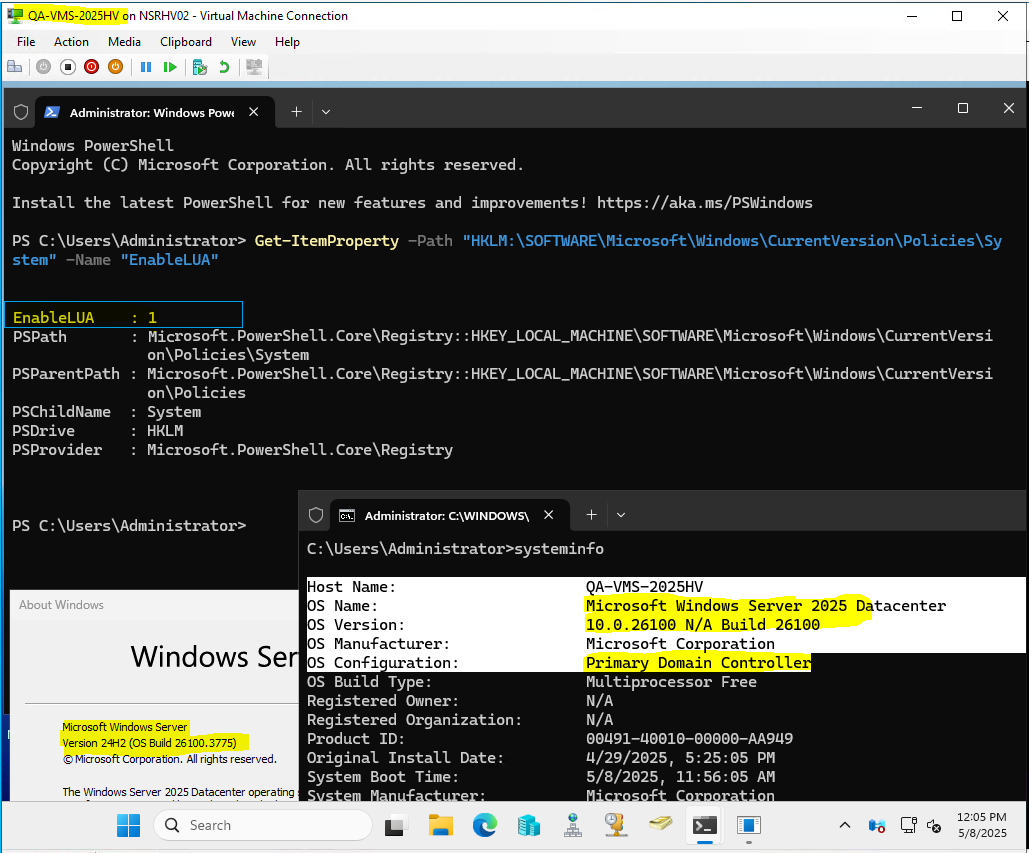Image resolution: width=1029 pixels, height=853 pixels.
Task: Save the VM state with the orange power icon
Action: 116,67
